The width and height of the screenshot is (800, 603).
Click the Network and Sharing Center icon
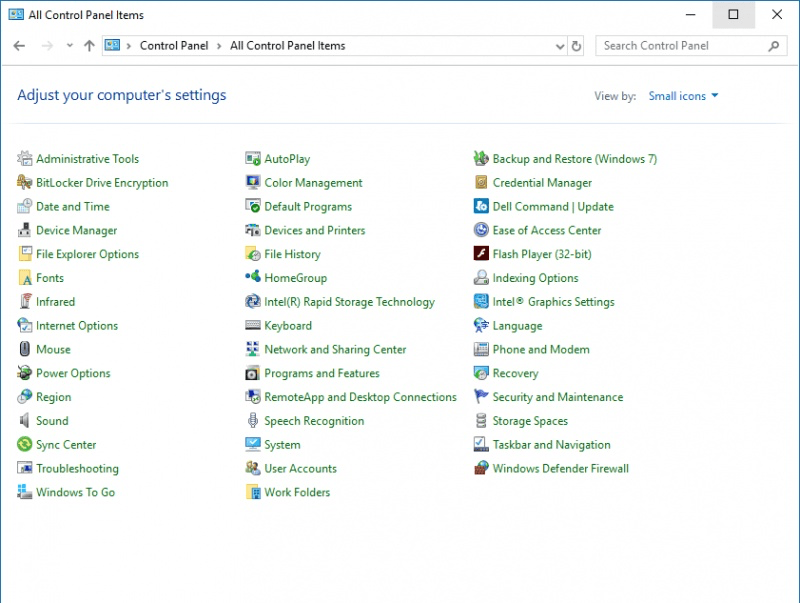coord(253,349)
